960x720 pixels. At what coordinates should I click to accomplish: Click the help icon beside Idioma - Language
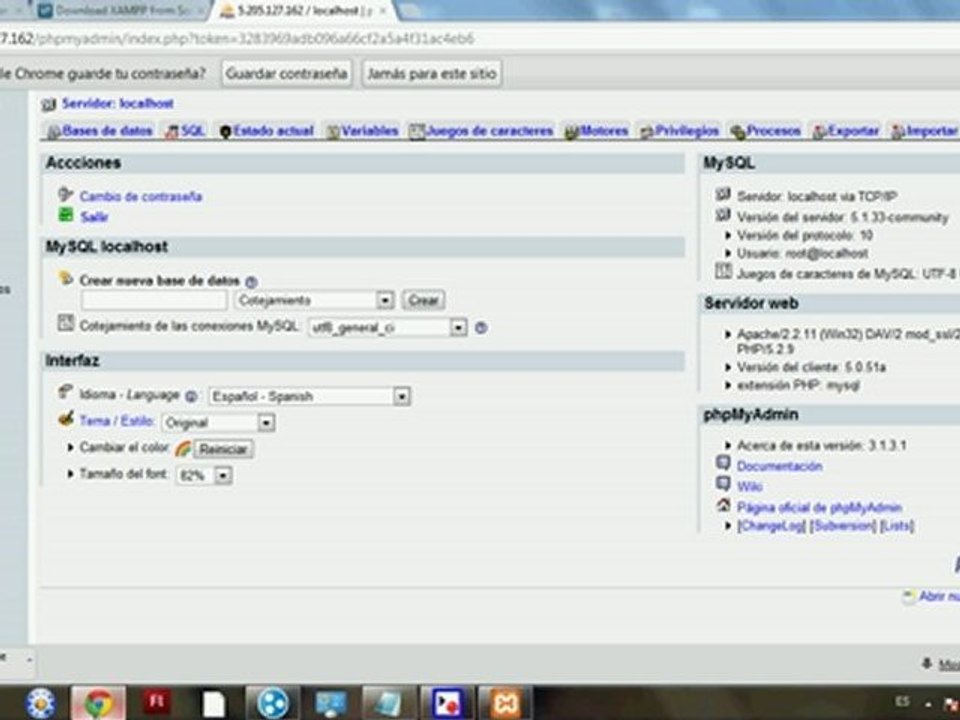[x=191, y=396]
